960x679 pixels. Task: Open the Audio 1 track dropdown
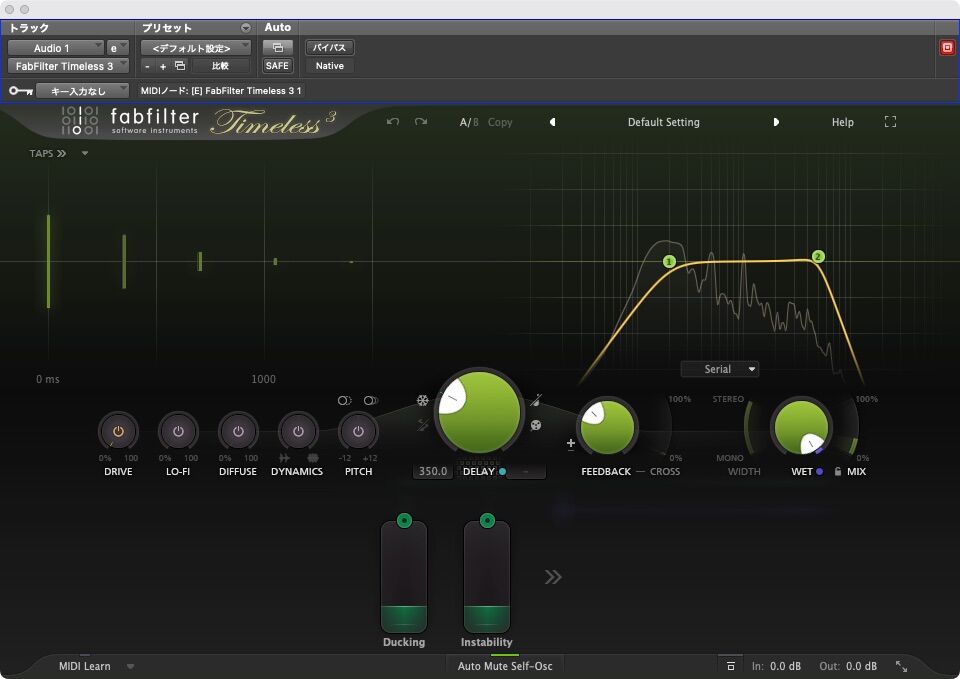(56, 48)
